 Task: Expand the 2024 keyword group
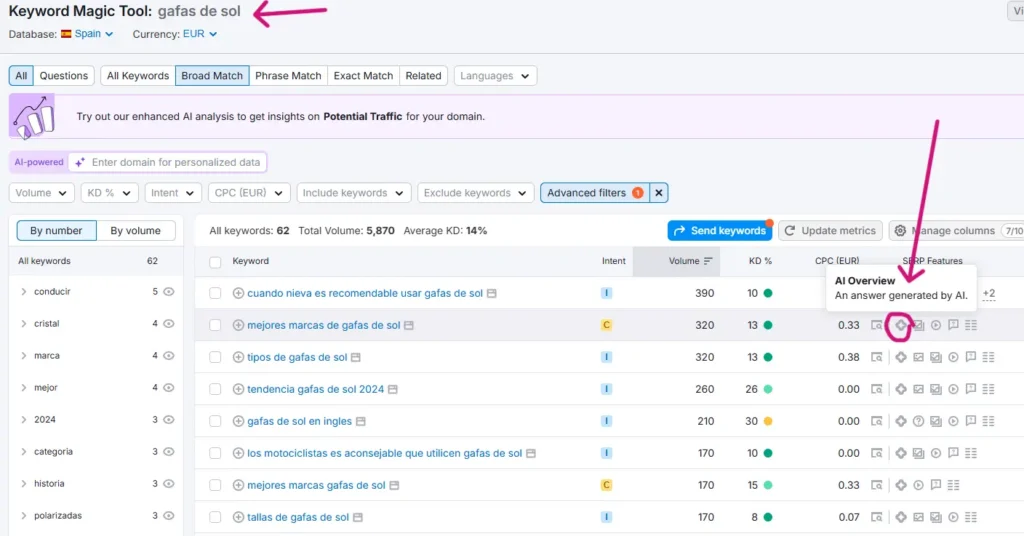point(24,420)
